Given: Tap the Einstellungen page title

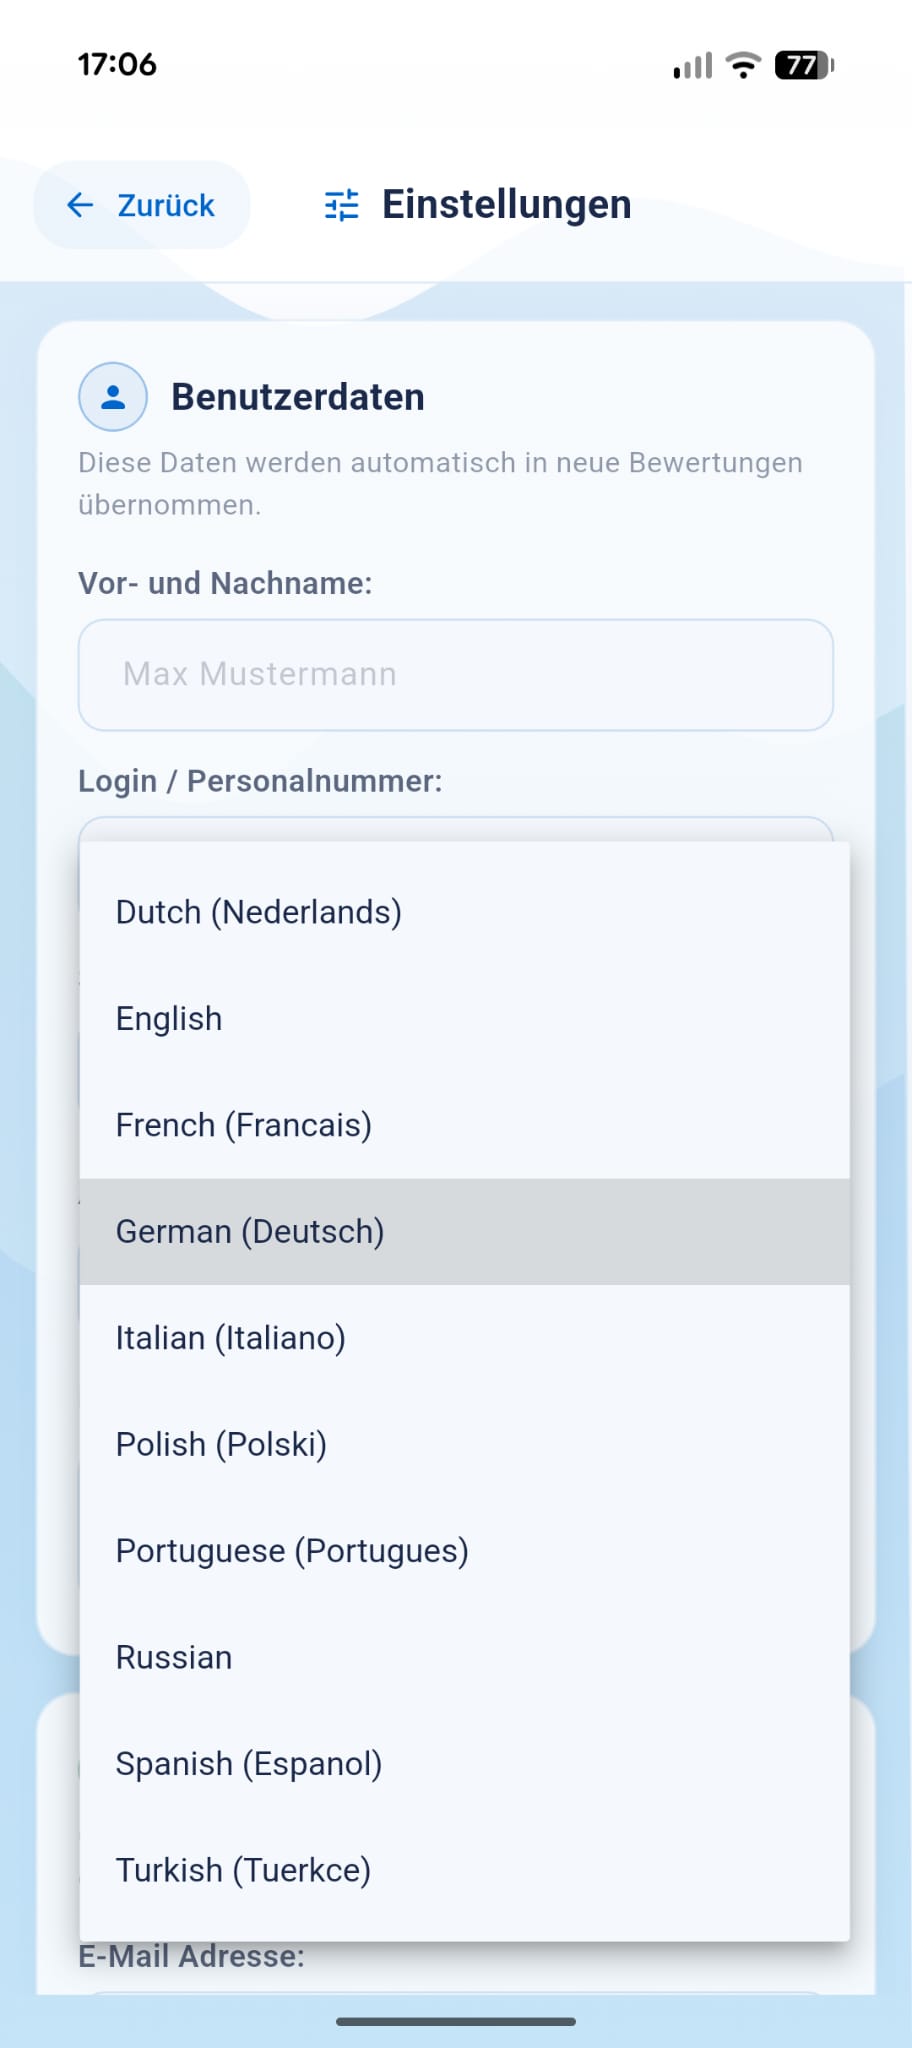Looking at the screenshot, I should [506, 205].
